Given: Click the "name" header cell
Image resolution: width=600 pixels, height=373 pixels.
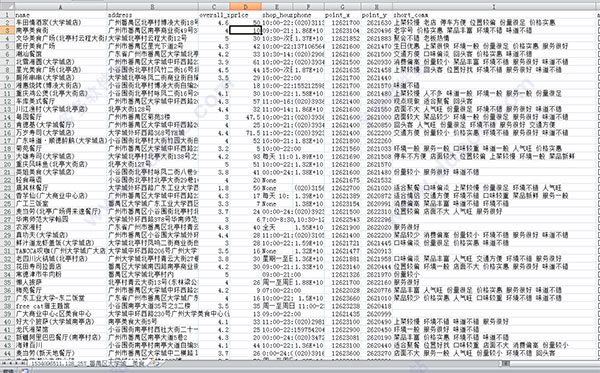Looking at the screenshot, I should 61,15.
